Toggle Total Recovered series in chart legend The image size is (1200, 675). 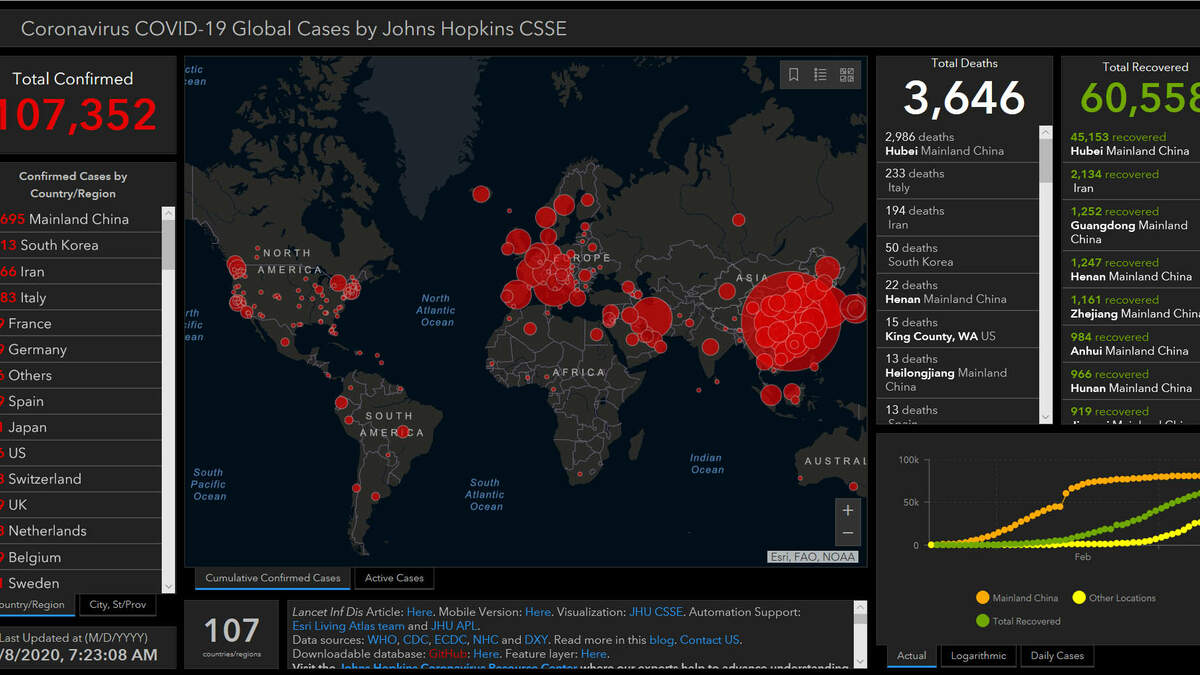[x=1017, y=621]
